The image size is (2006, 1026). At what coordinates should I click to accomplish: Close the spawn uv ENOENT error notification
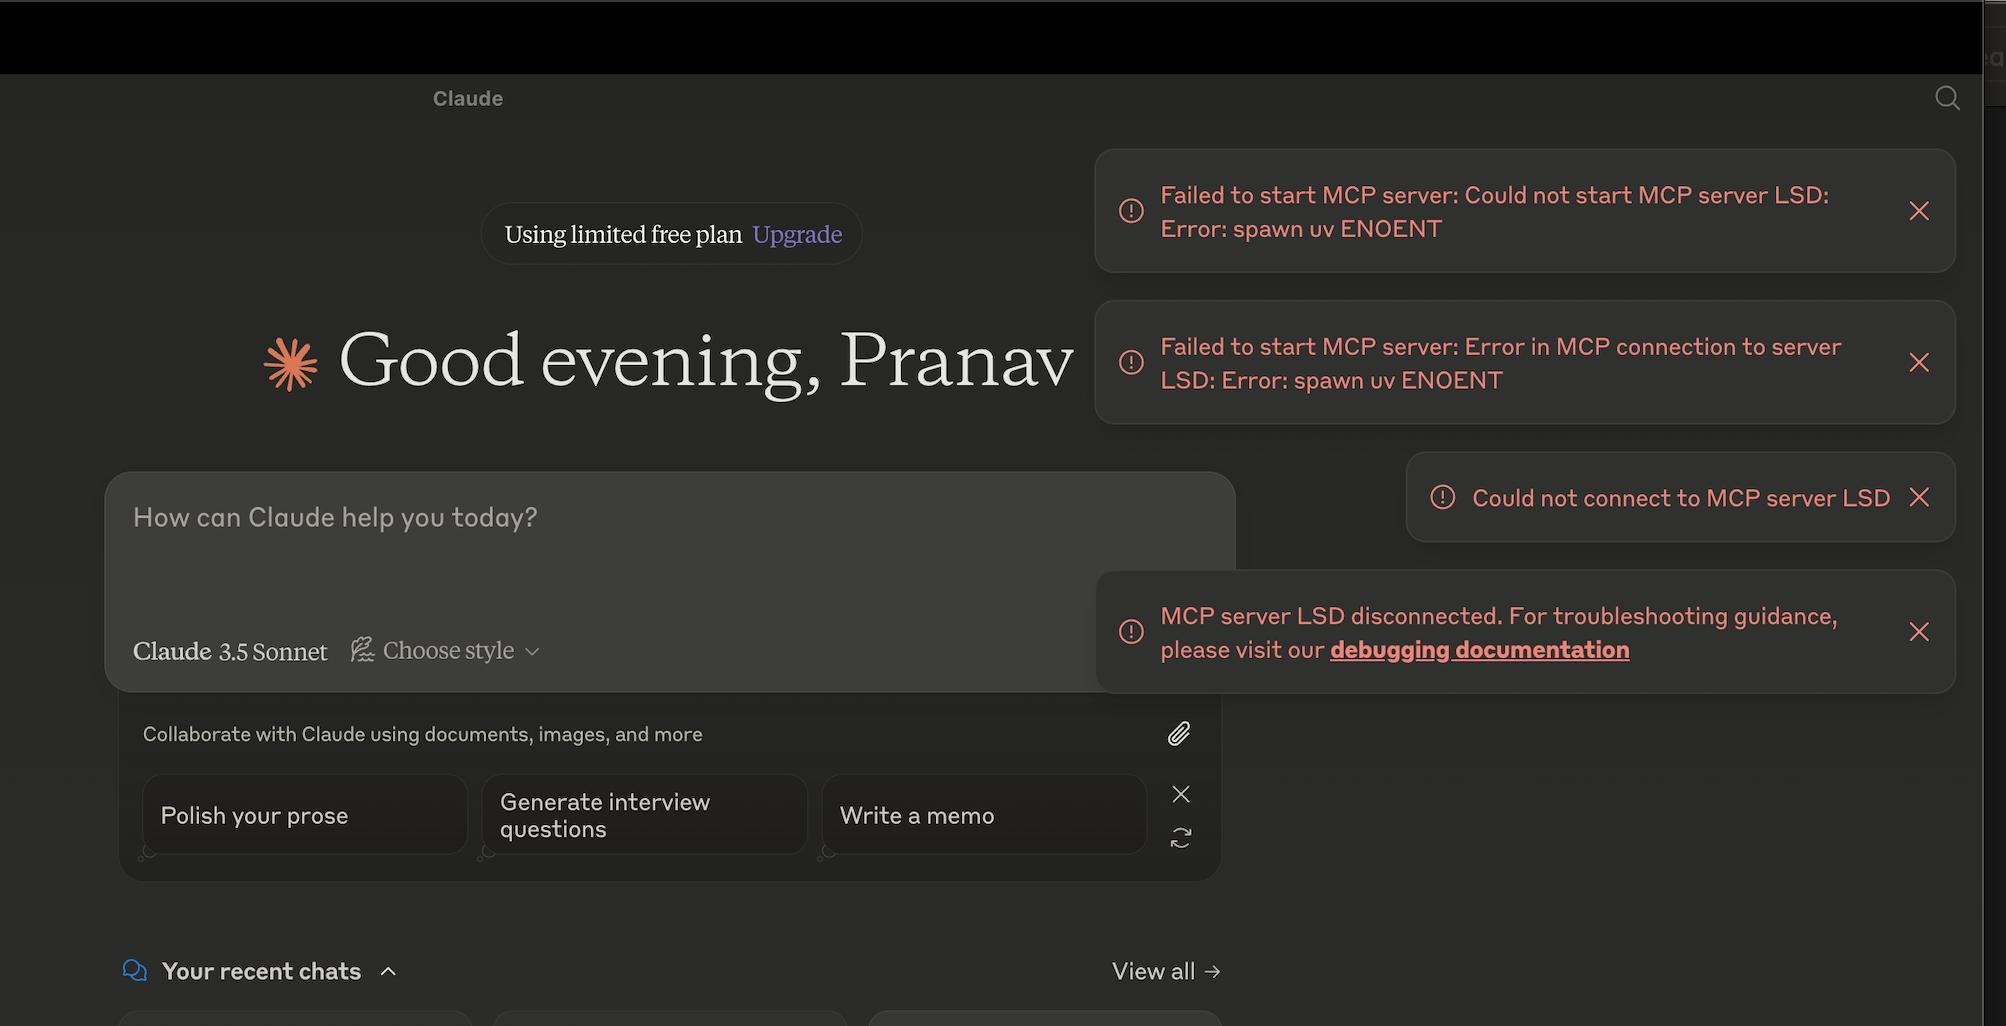[1919, 211]
